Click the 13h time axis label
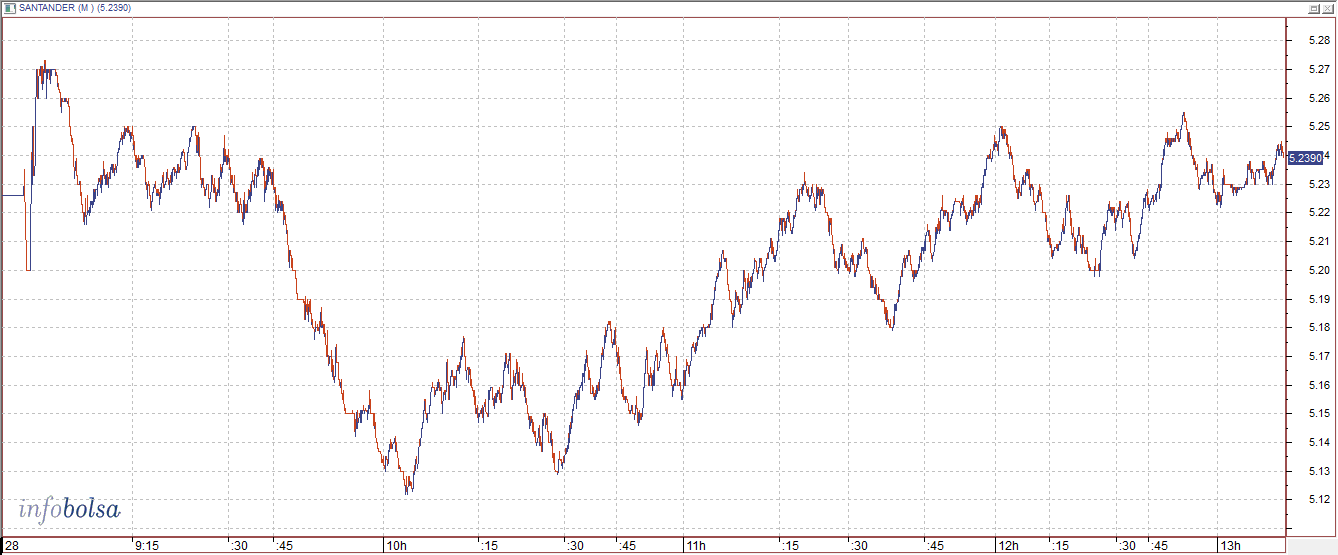Image resolution: width=1338 pixels, height=555 pixels. coord(1229,545)
